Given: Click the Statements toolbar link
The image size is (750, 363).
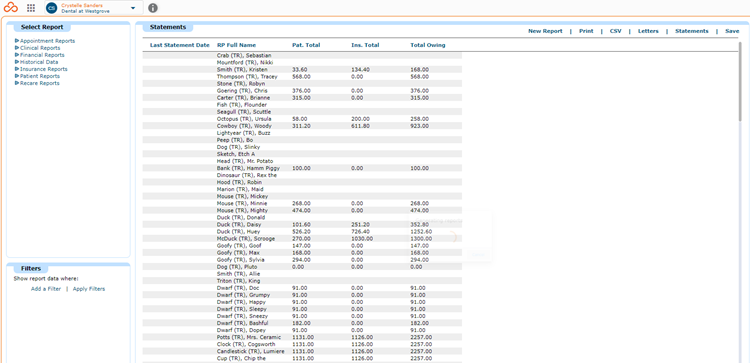Looking at the screenshot, I should 692,31.
